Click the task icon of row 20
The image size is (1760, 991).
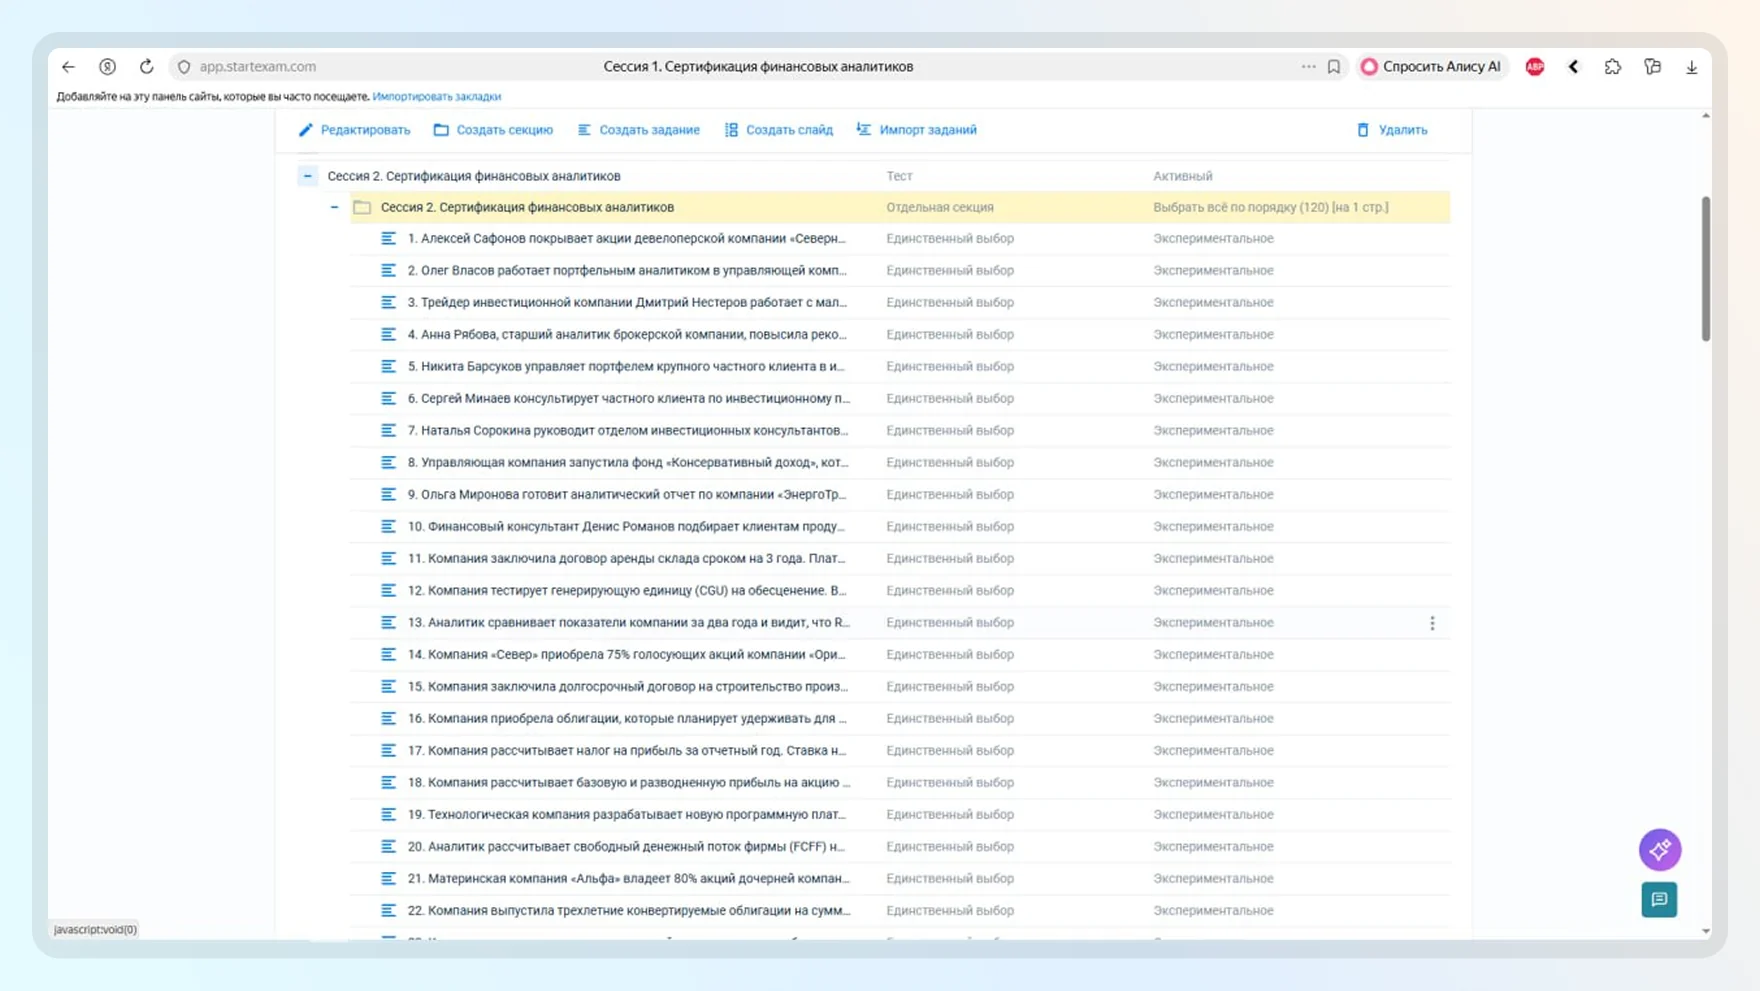click(389, 847)
